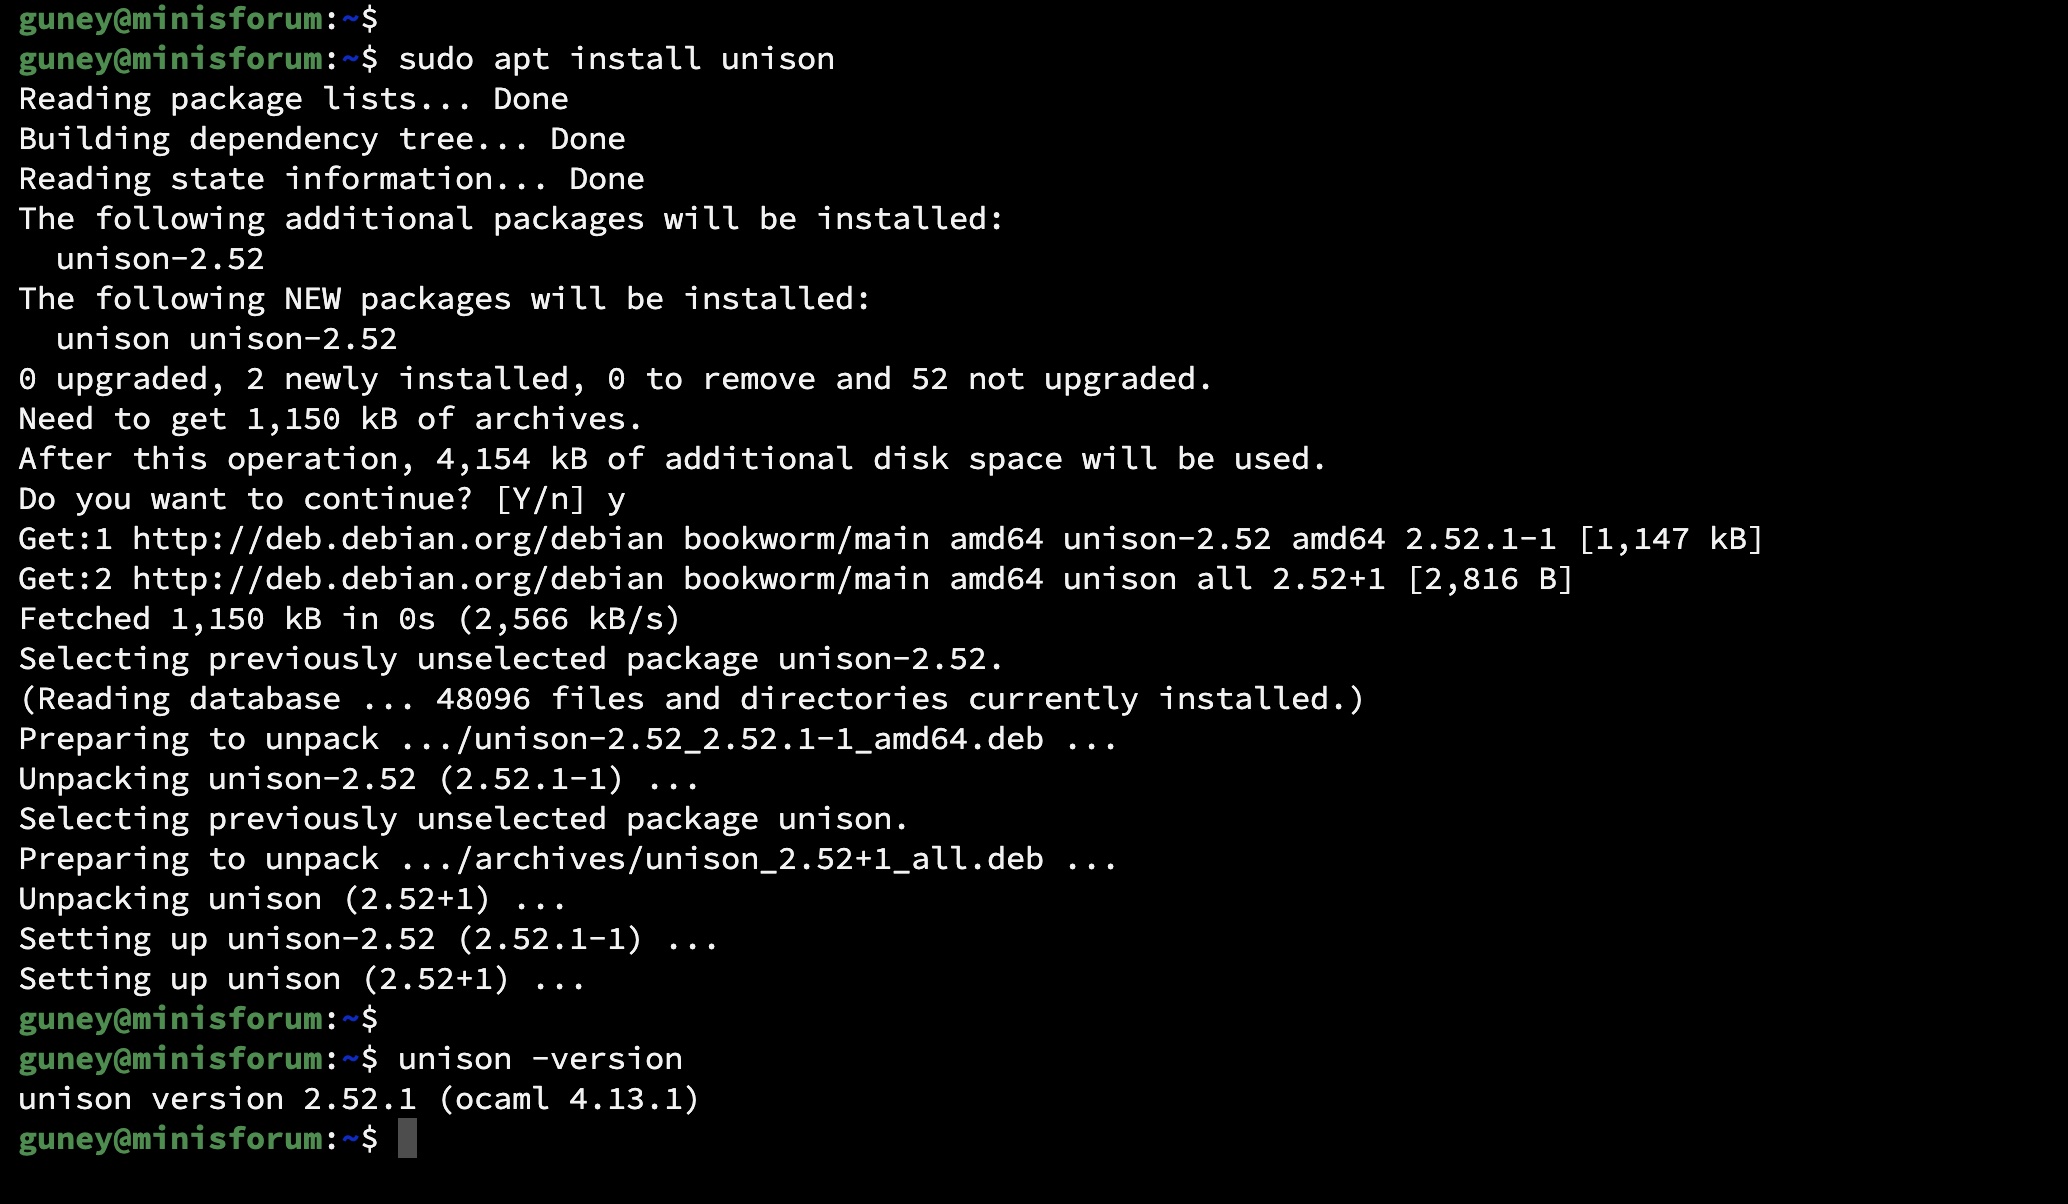Viewport: 2068px width, 1204px height.
Task: Open the Get:2 deb.debian.org URL
Action: 397,579
